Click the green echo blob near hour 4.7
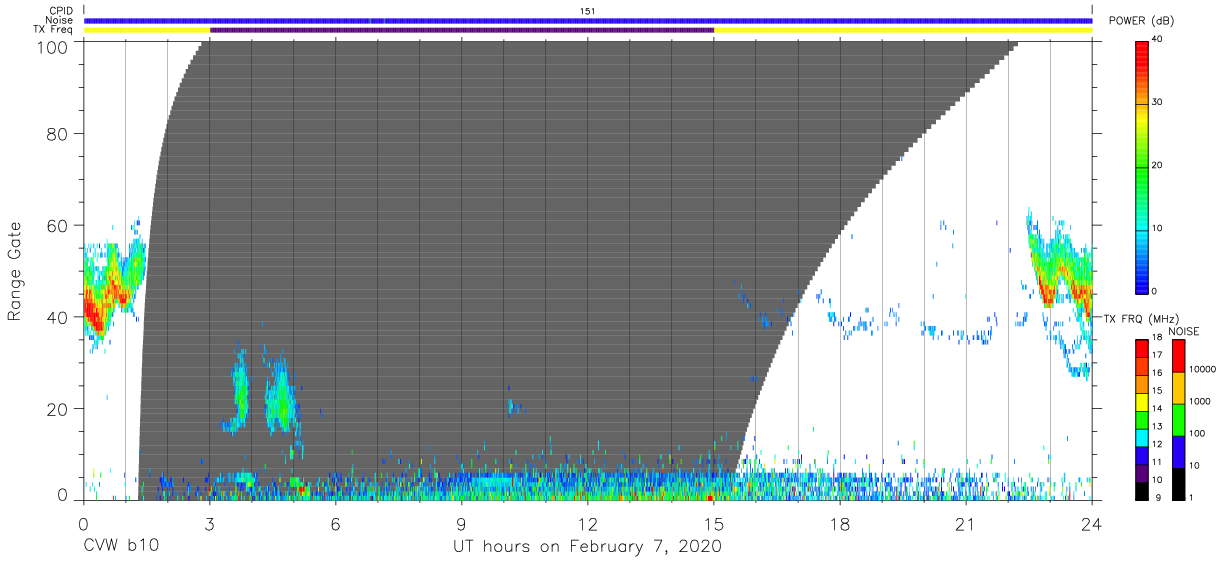1228x567 pixels. coord(281,396)
